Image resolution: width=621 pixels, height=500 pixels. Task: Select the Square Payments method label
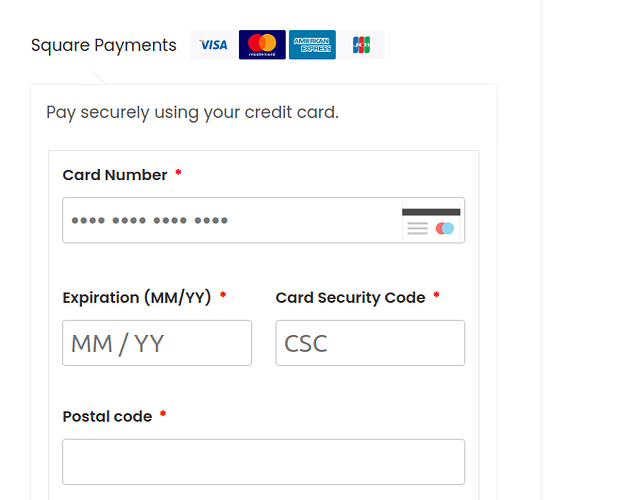(104, 45)
